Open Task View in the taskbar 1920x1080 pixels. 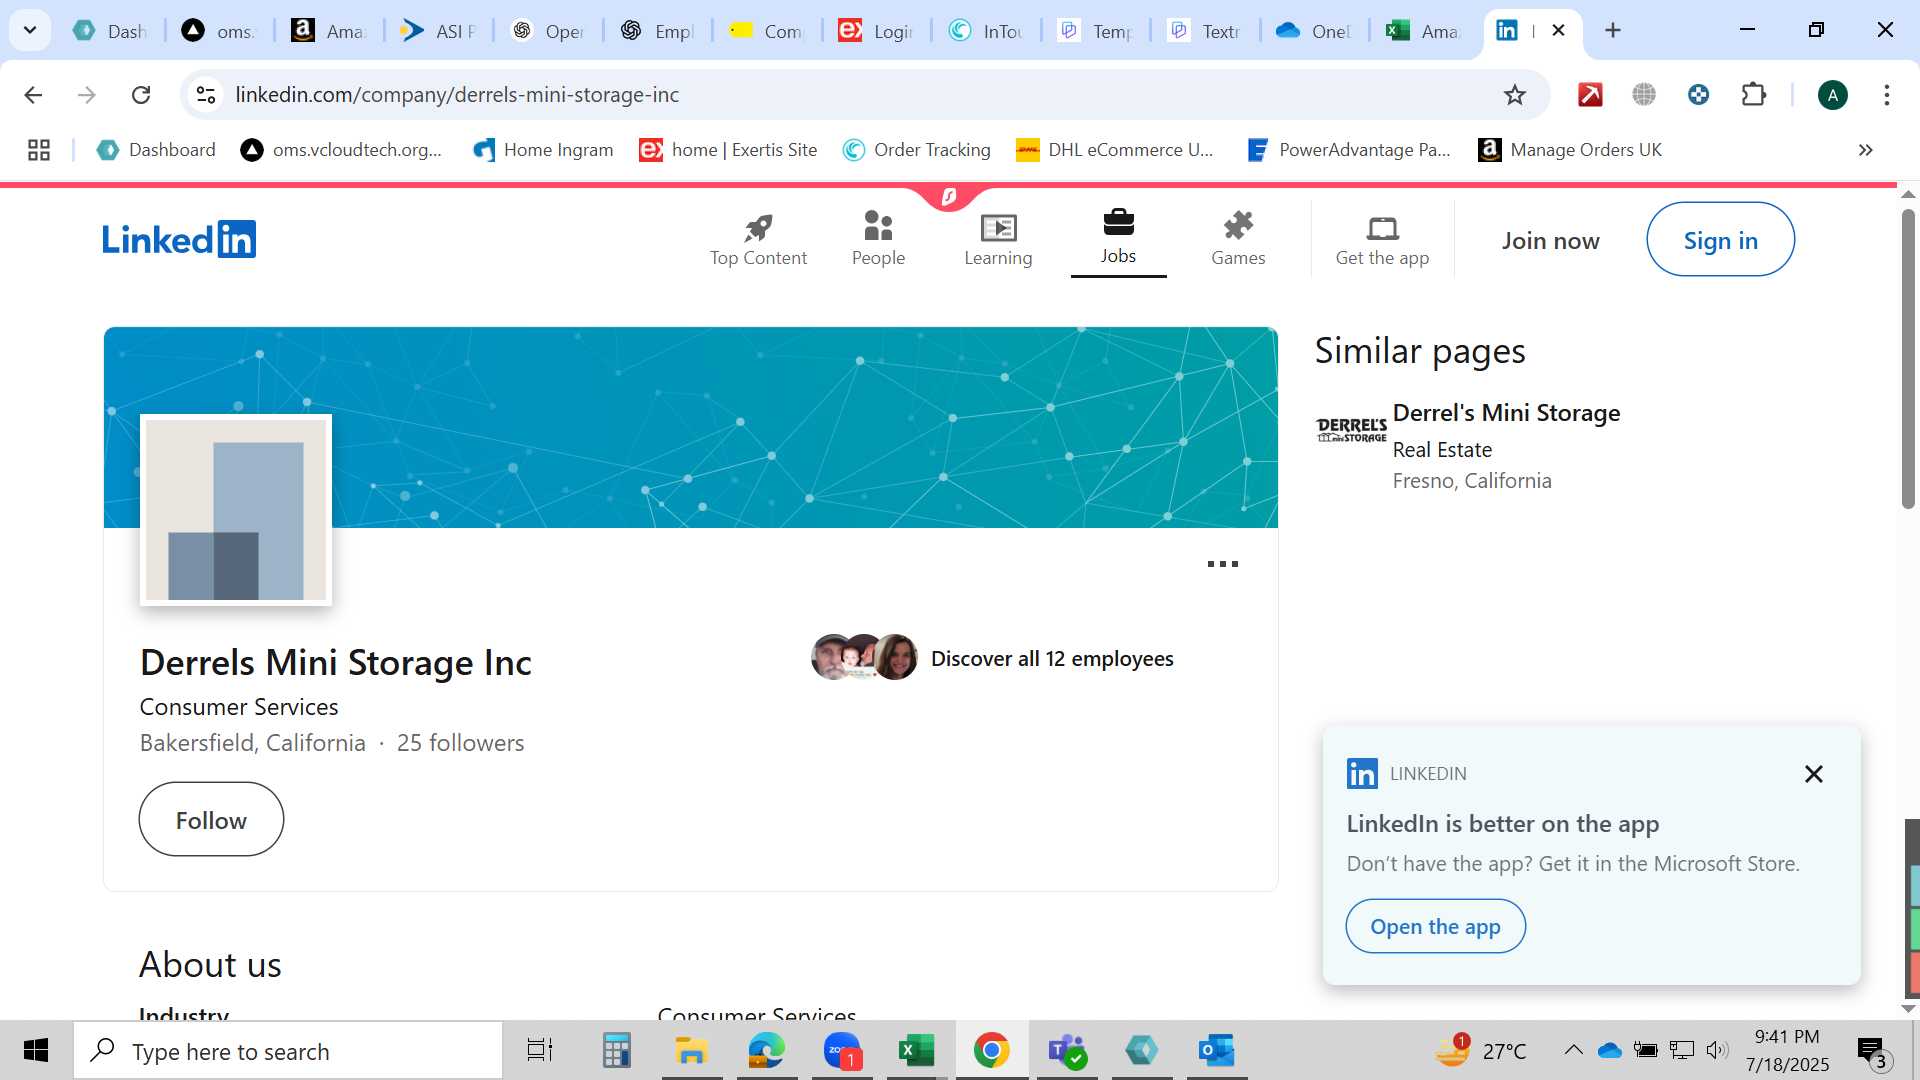click(540, 1051)
